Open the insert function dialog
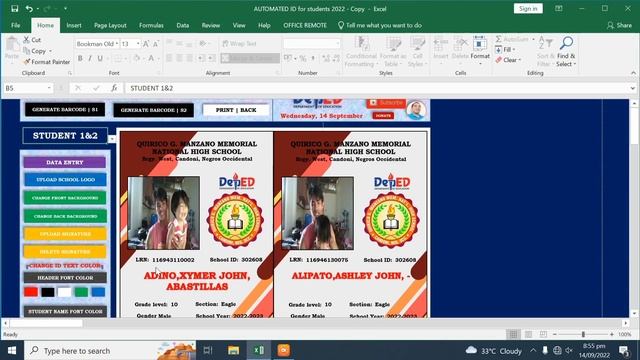 click(114, 88)
